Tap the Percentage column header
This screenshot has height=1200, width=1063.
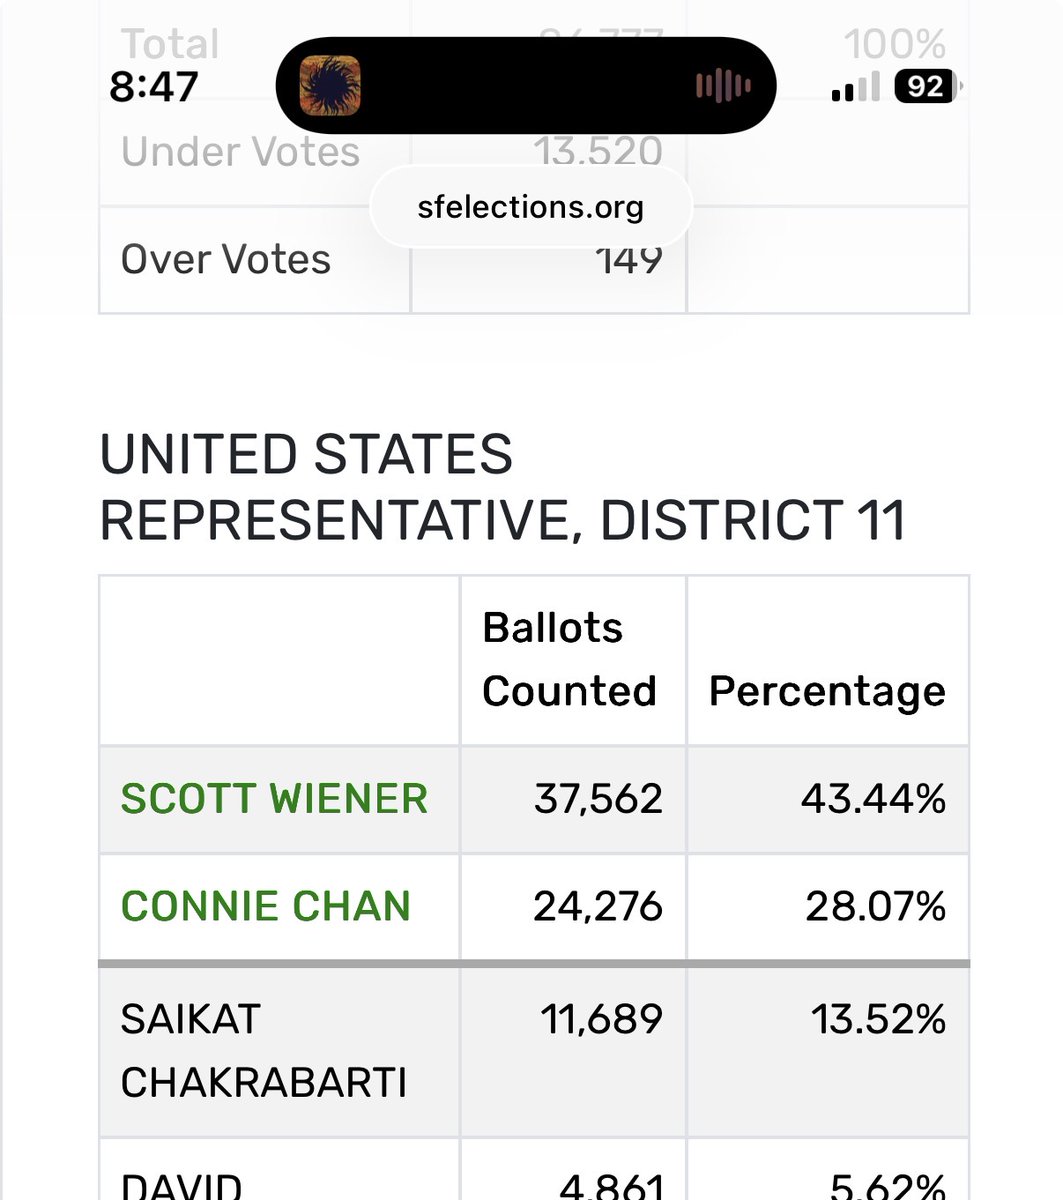(x=827, y=692)
